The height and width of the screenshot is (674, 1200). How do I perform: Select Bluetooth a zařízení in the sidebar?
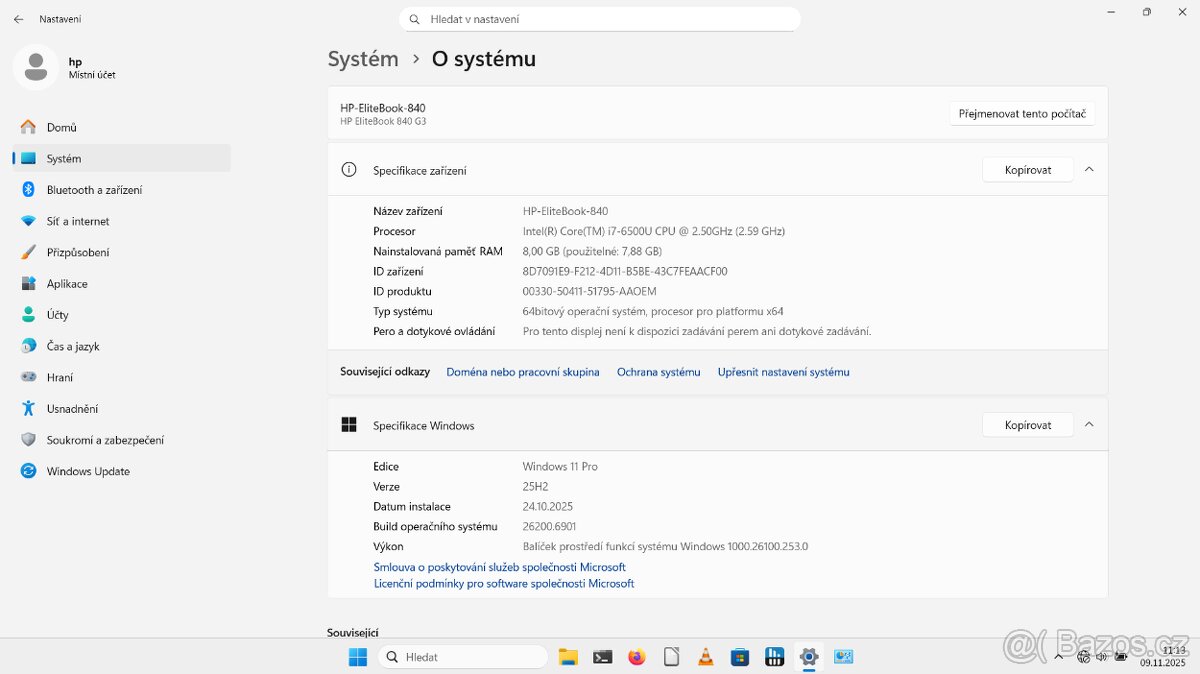(x=102, y=189)
